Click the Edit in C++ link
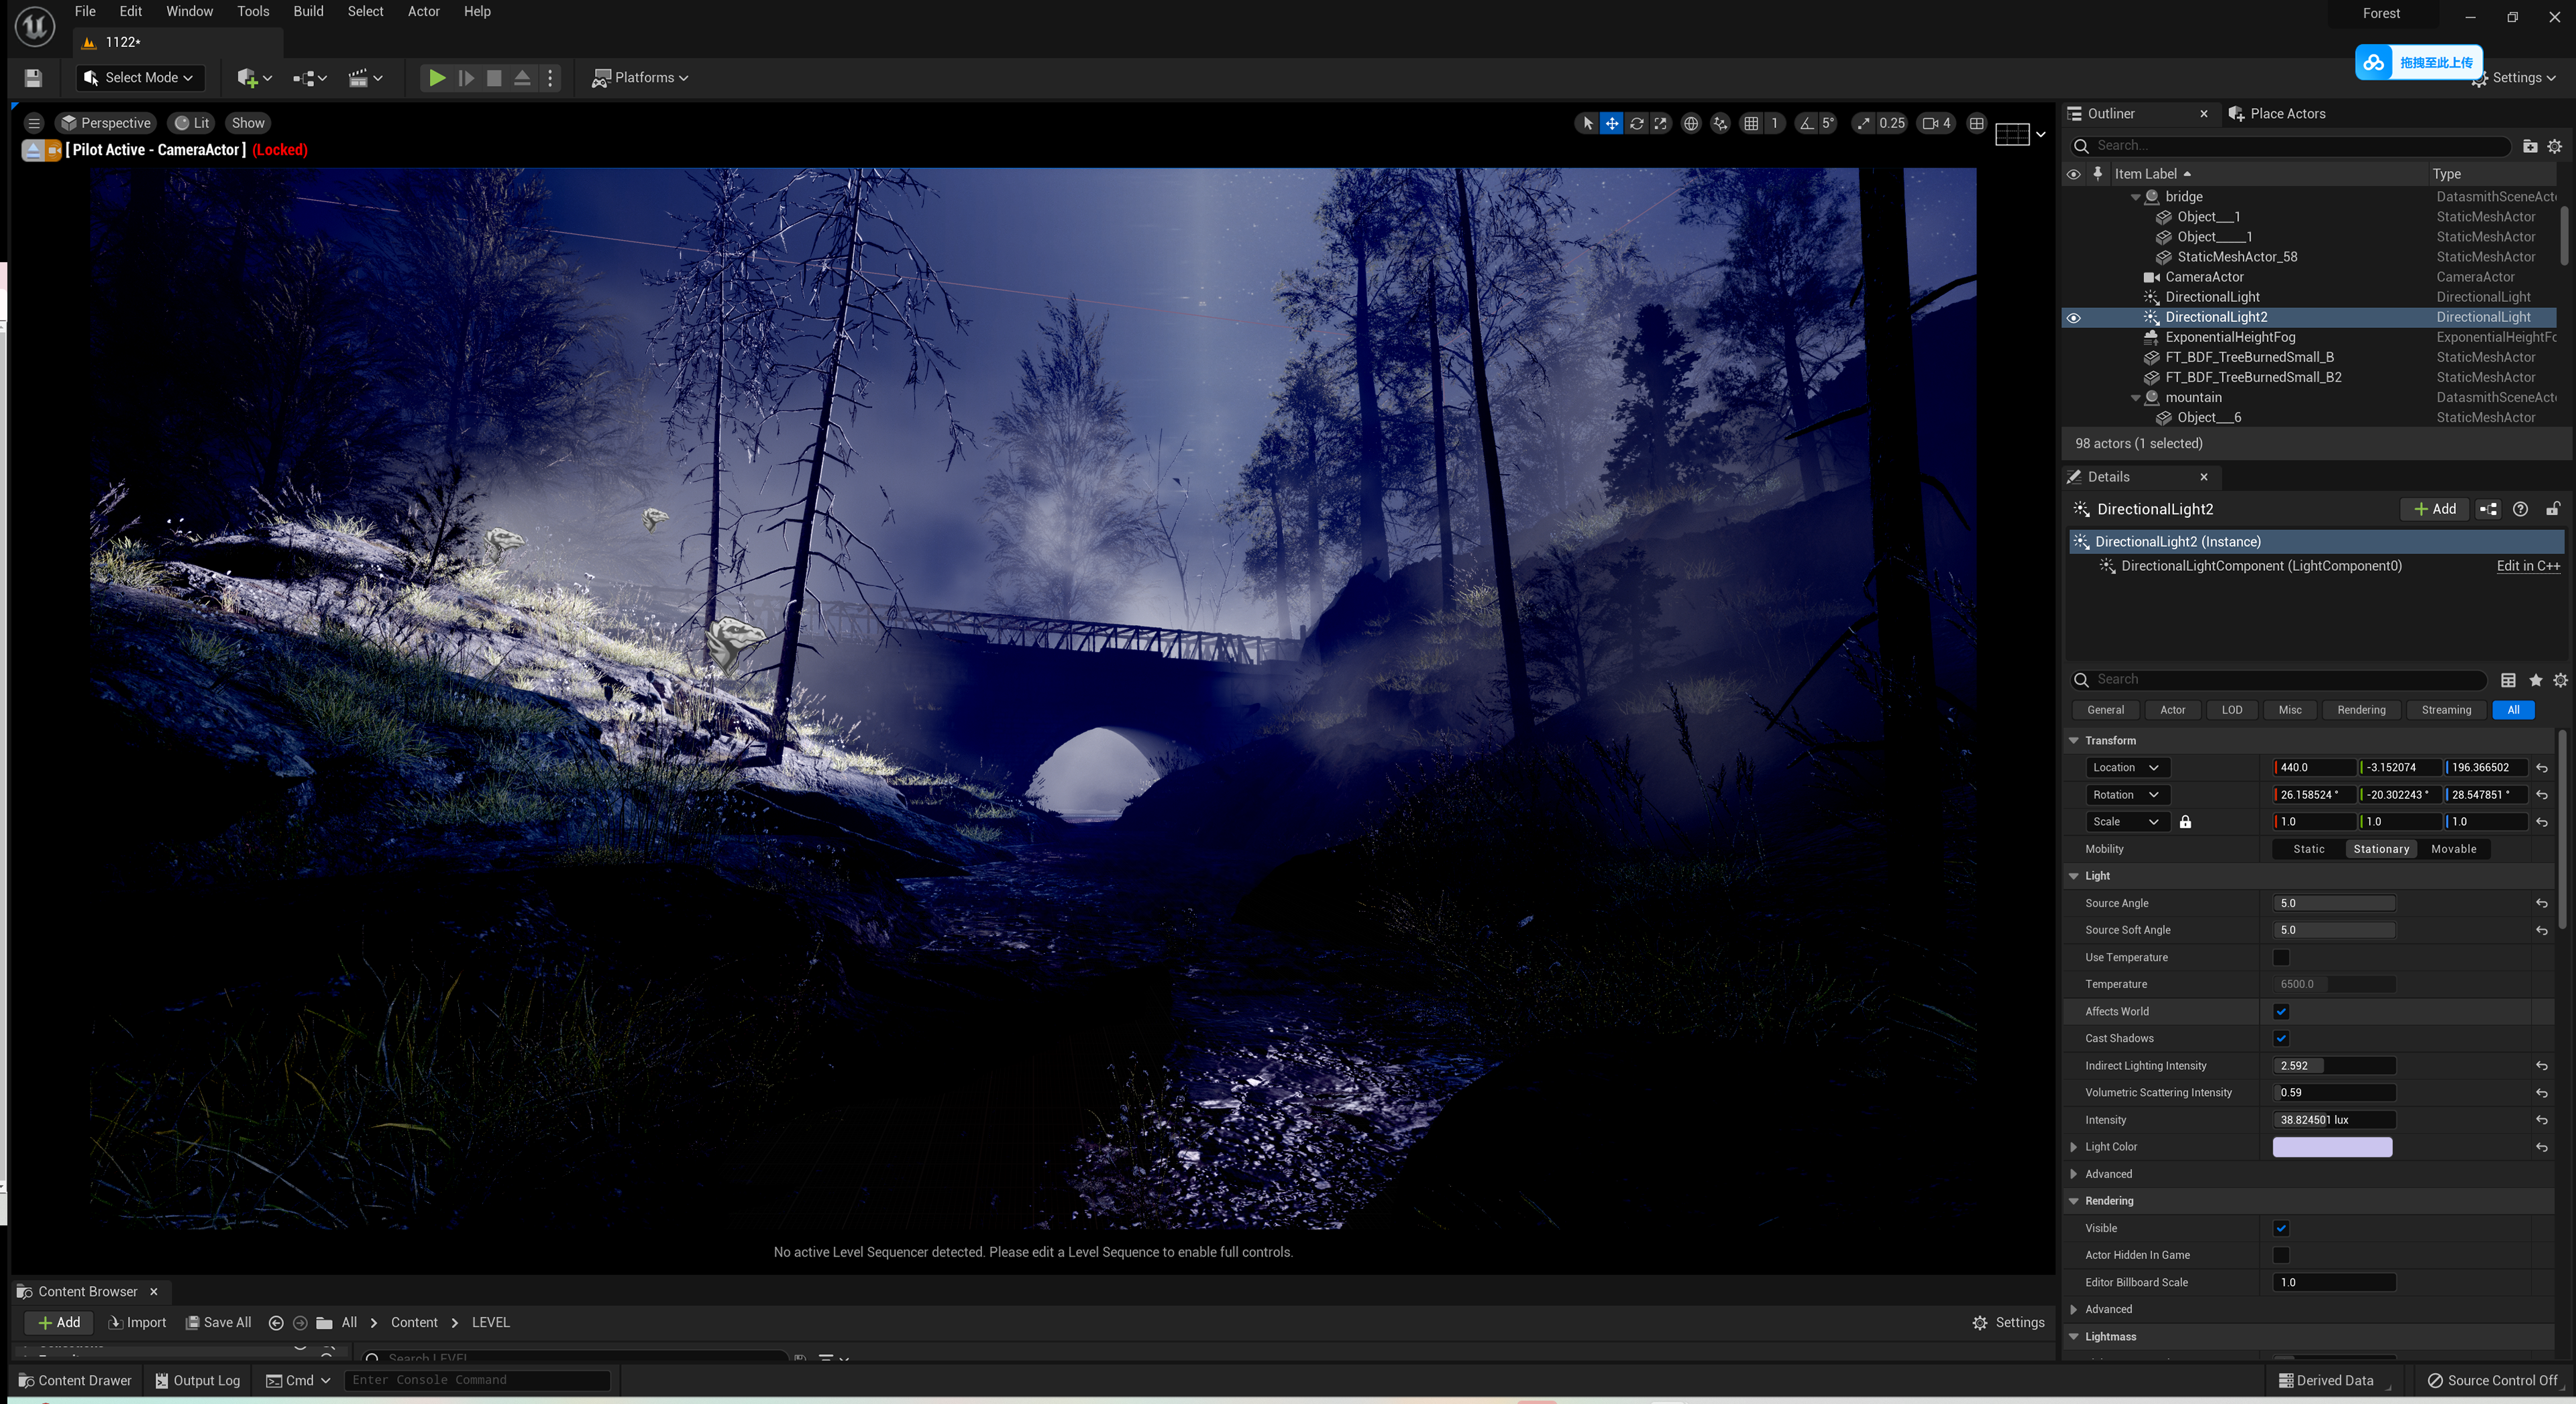 tap(2527, 566)
